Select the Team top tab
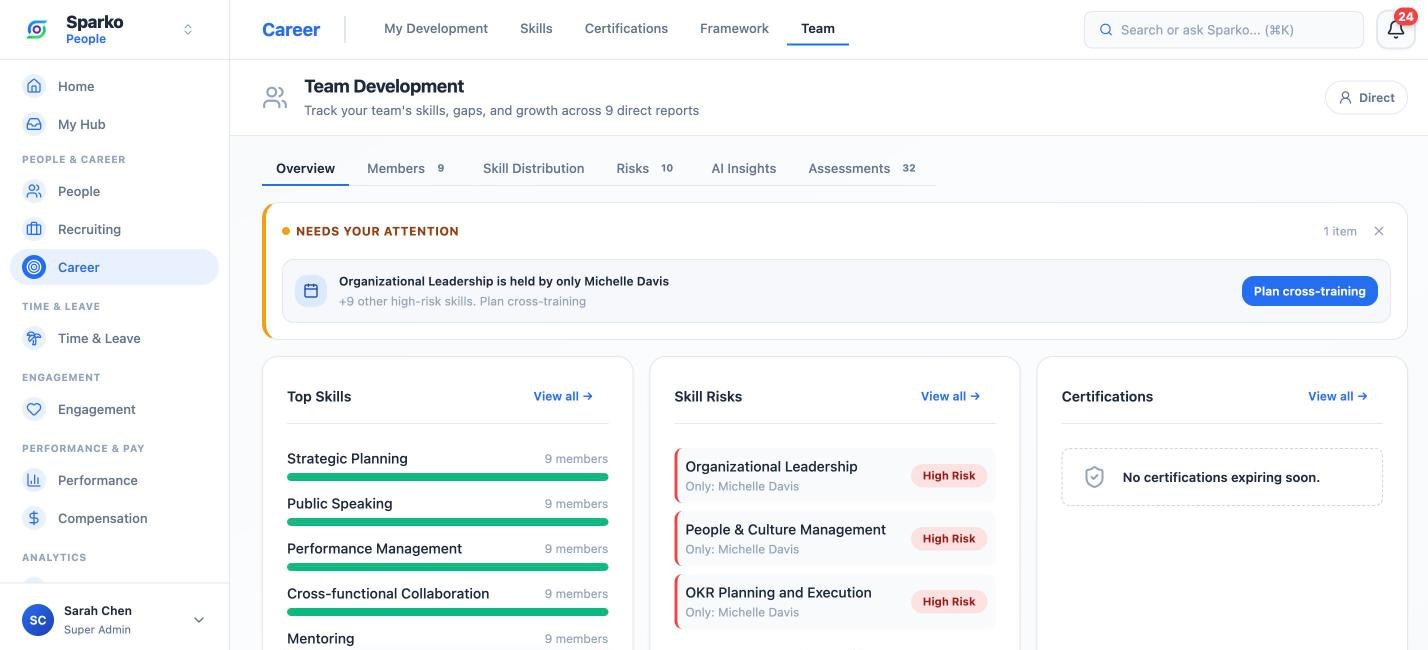1428x650 pixels. pos(818,29)
